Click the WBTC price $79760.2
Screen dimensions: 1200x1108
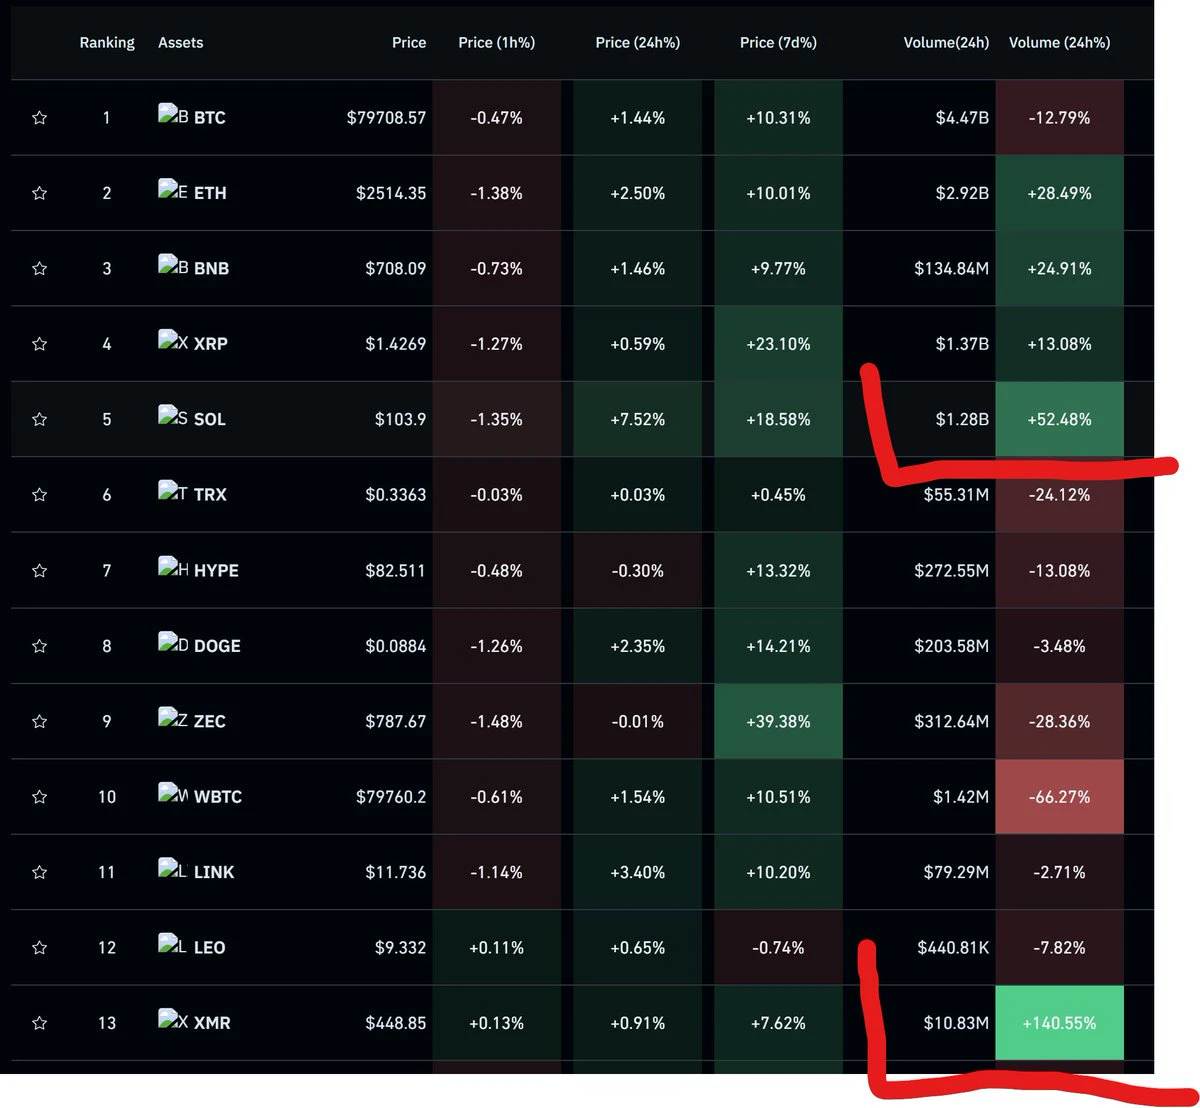(x=391, y=797)
